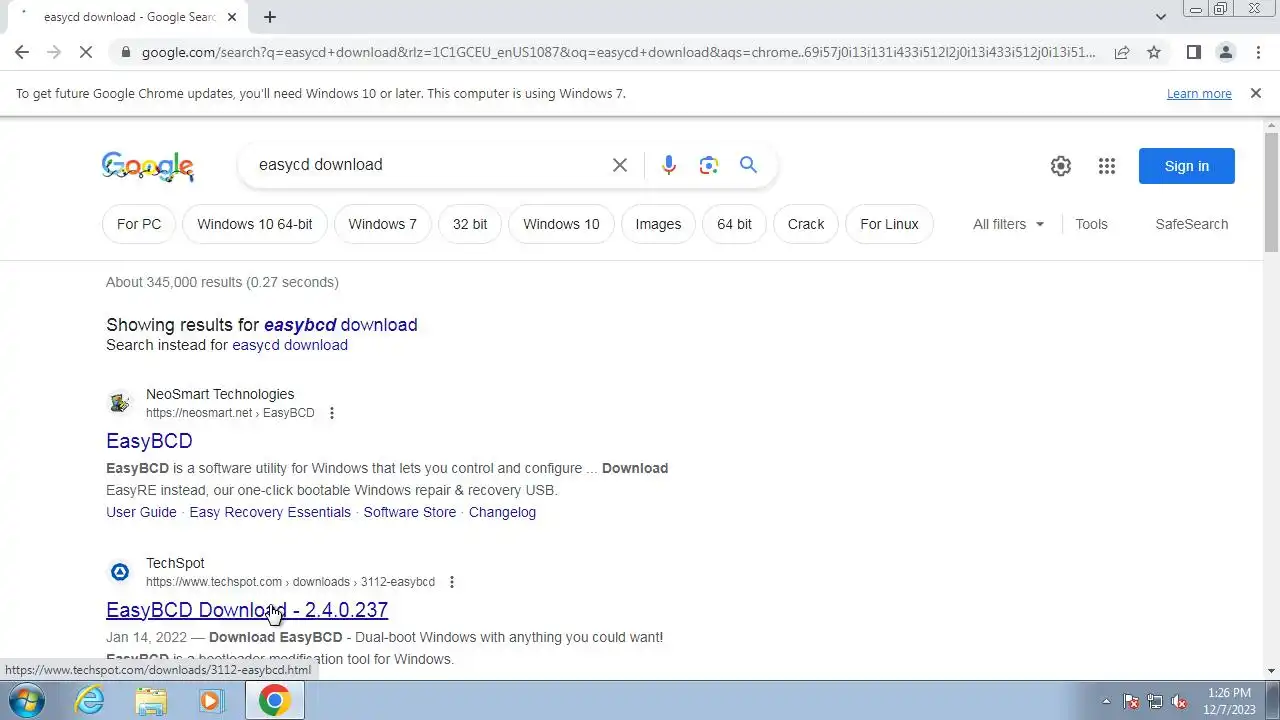Click the Google logo
This screenshot has height=720, width=1280.
click(x=148, y=166)
